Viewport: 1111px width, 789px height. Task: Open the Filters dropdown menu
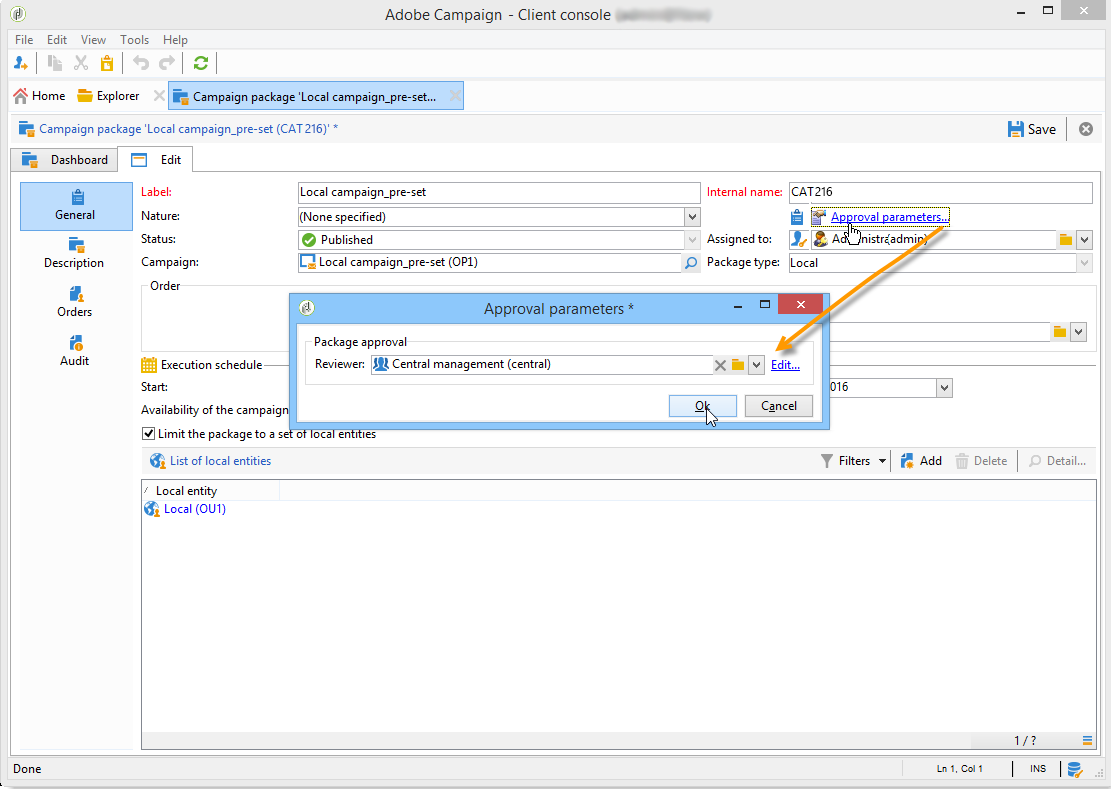[x=854, y=461]
